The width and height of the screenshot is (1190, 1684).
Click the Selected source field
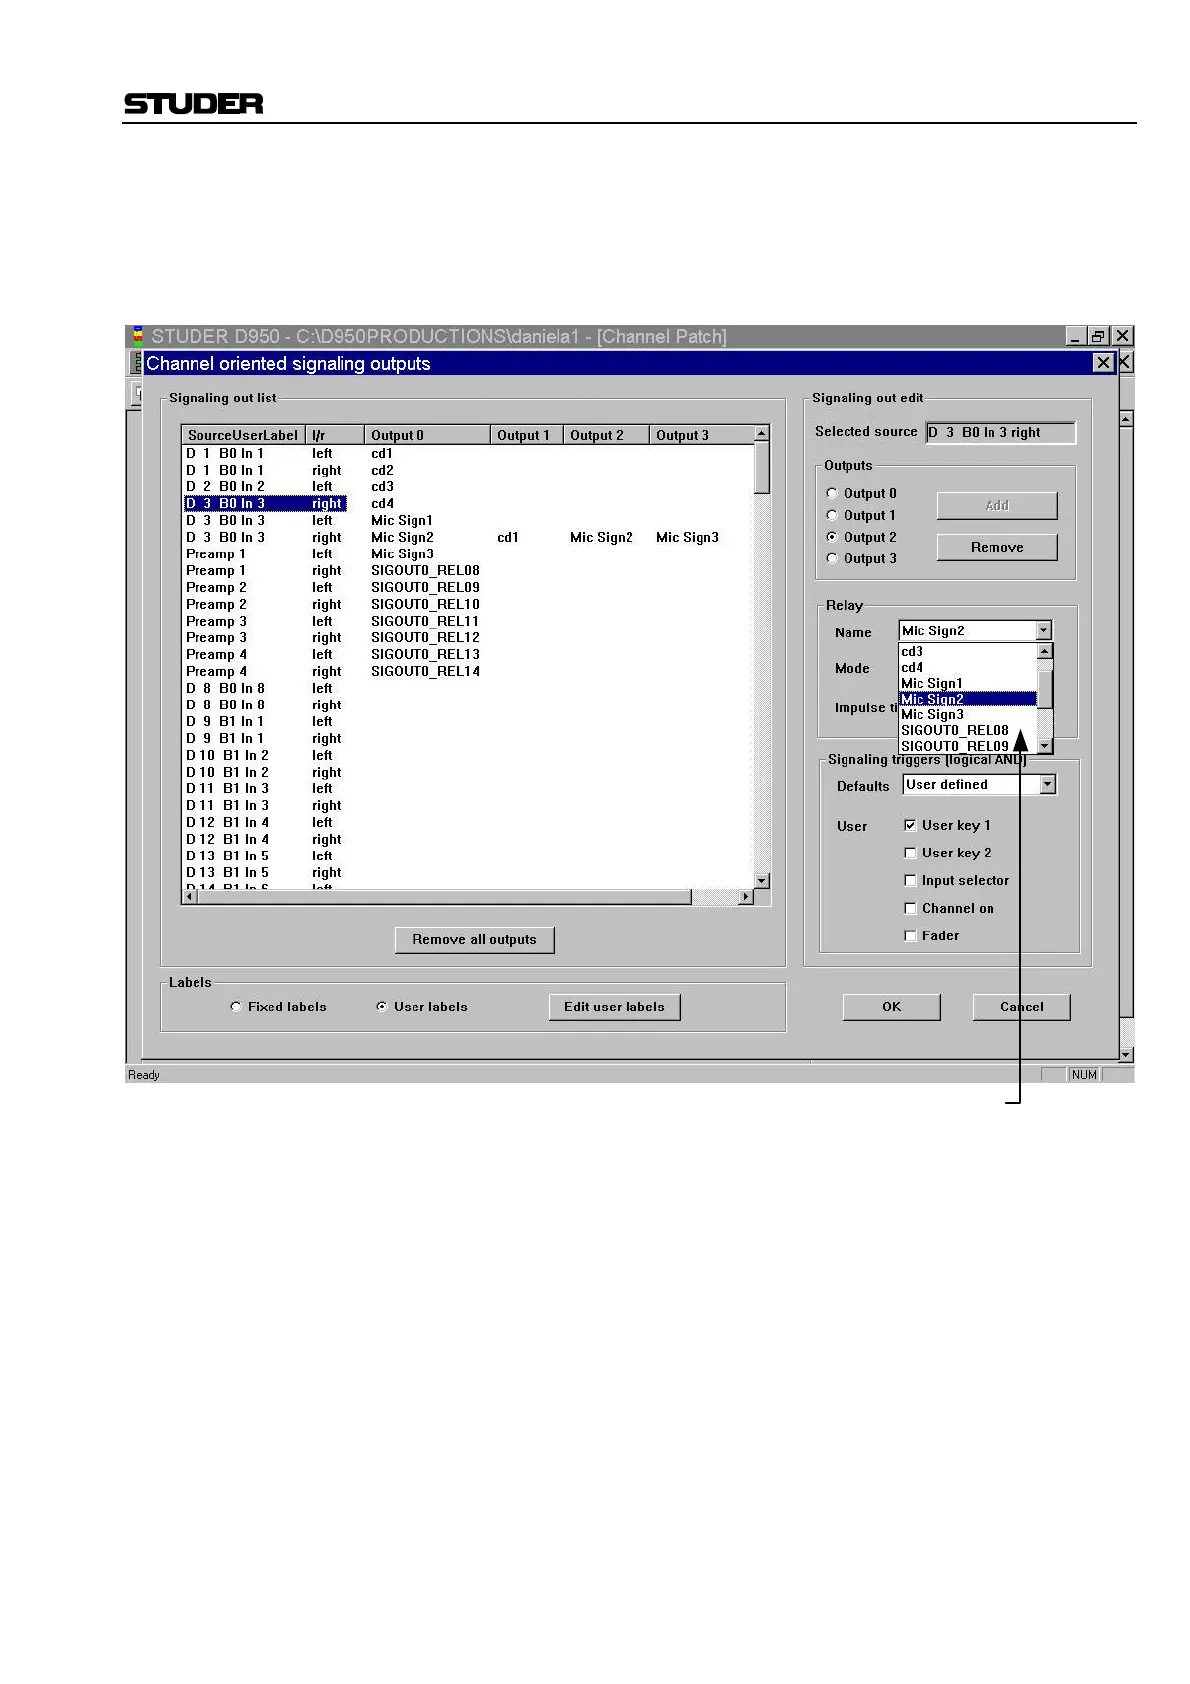[x=1001, y=432]
